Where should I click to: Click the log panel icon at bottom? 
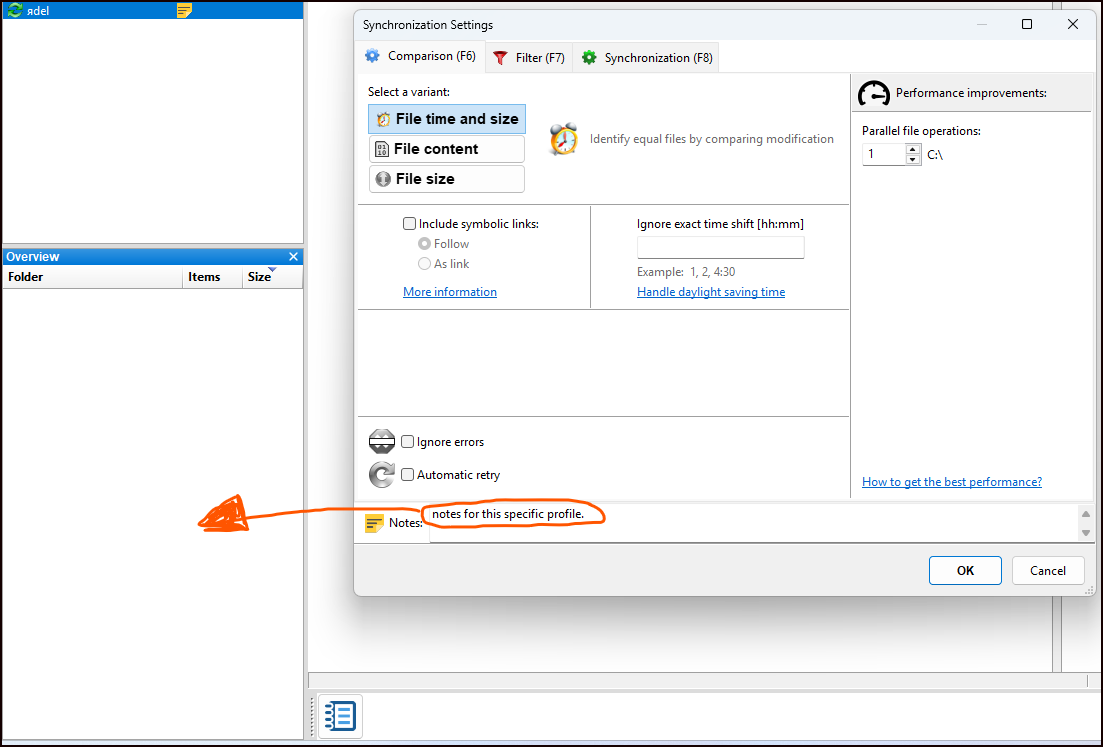coord(340,716)
